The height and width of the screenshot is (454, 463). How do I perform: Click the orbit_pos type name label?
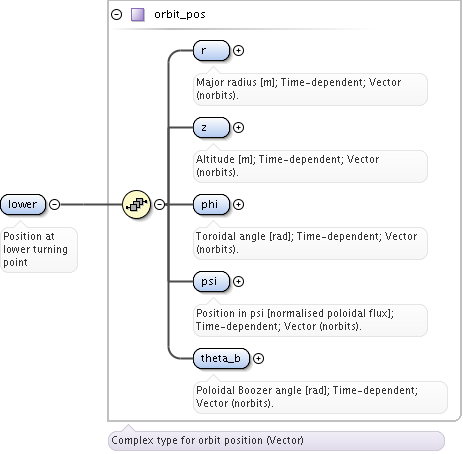point(180,15)
